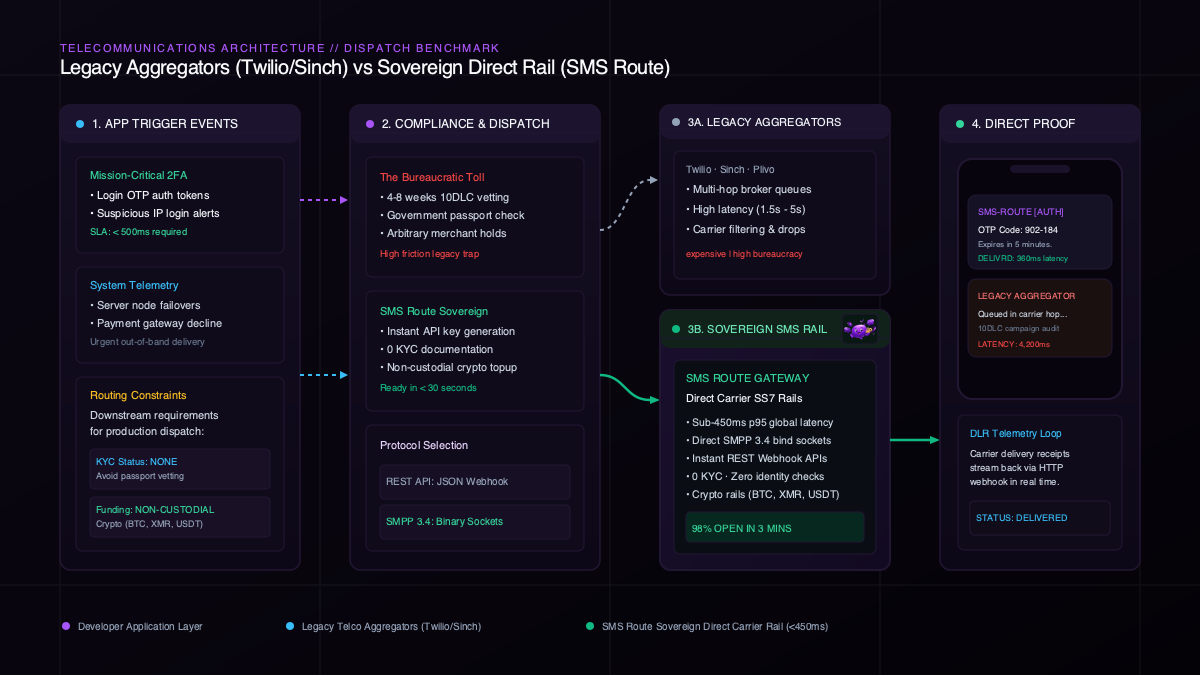The height and width of the screenshot is (675, 1200).
Task: Click 'DELIVRD: 380ms latency' text
Action: click(1023, 258)
